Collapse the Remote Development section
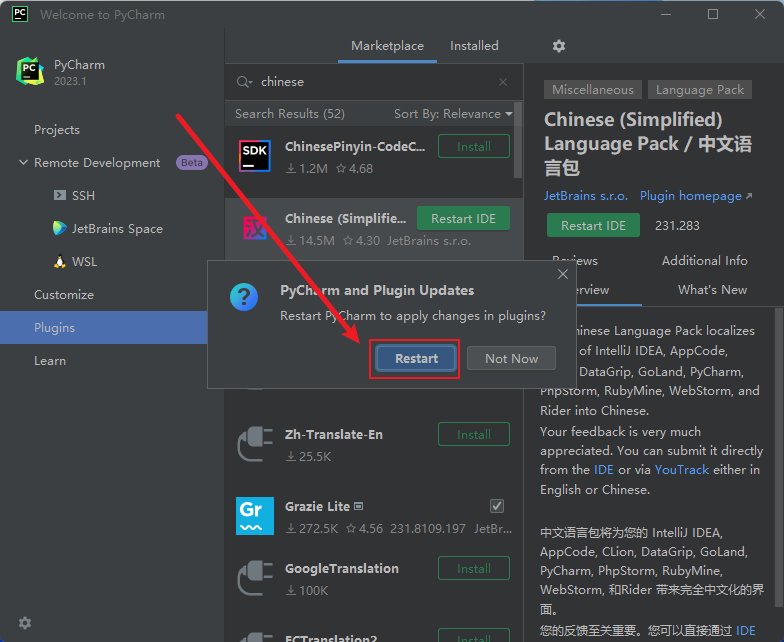The image size is (784, 642). pos(23,162)
